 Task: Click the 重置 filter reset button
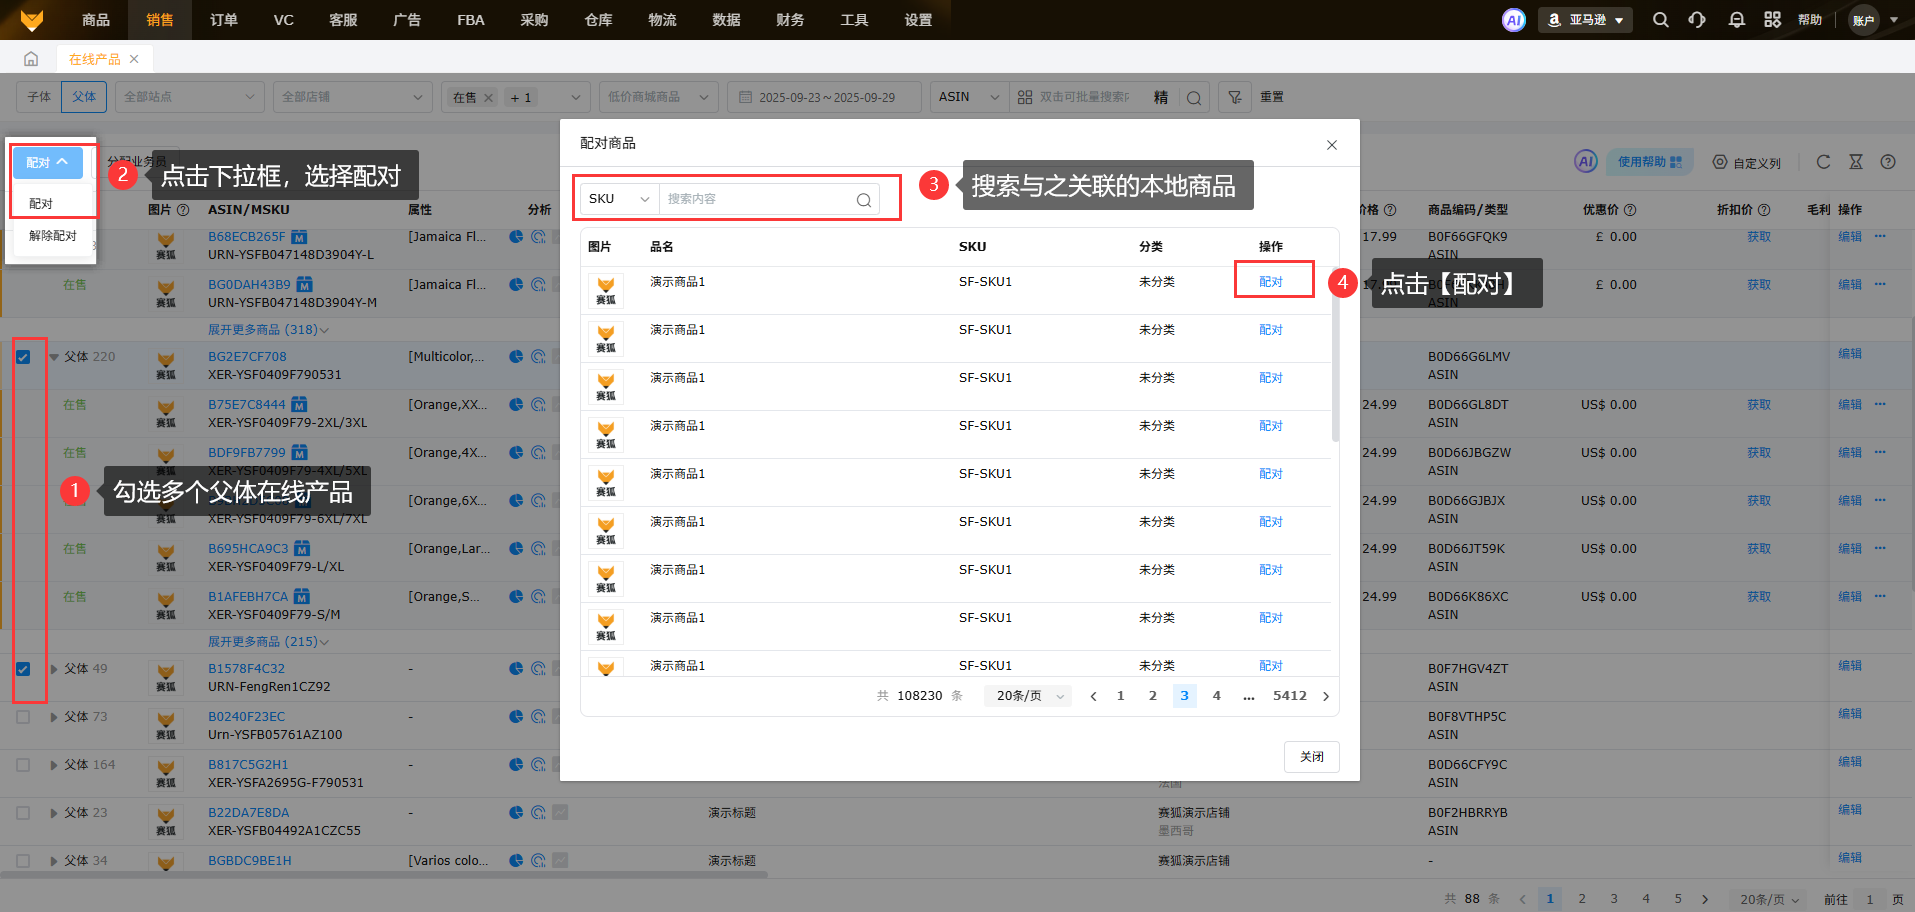coord(1272,97)
